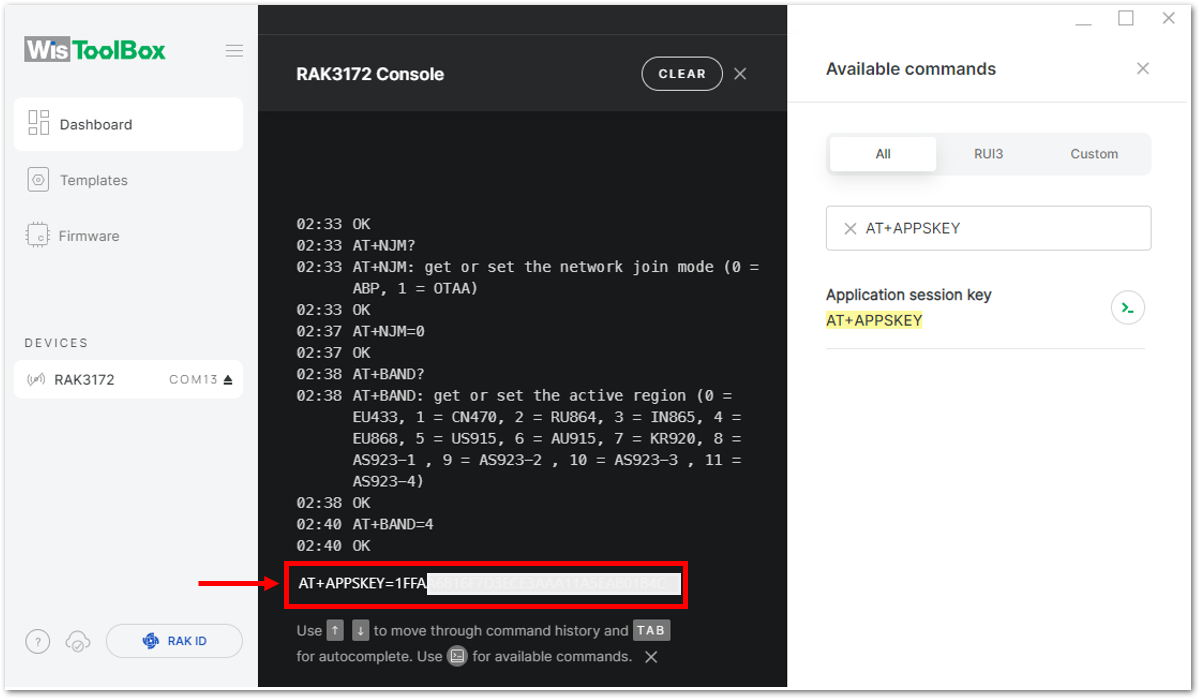Click the command search field
The image size is (1200, 699).
point(988,228)
